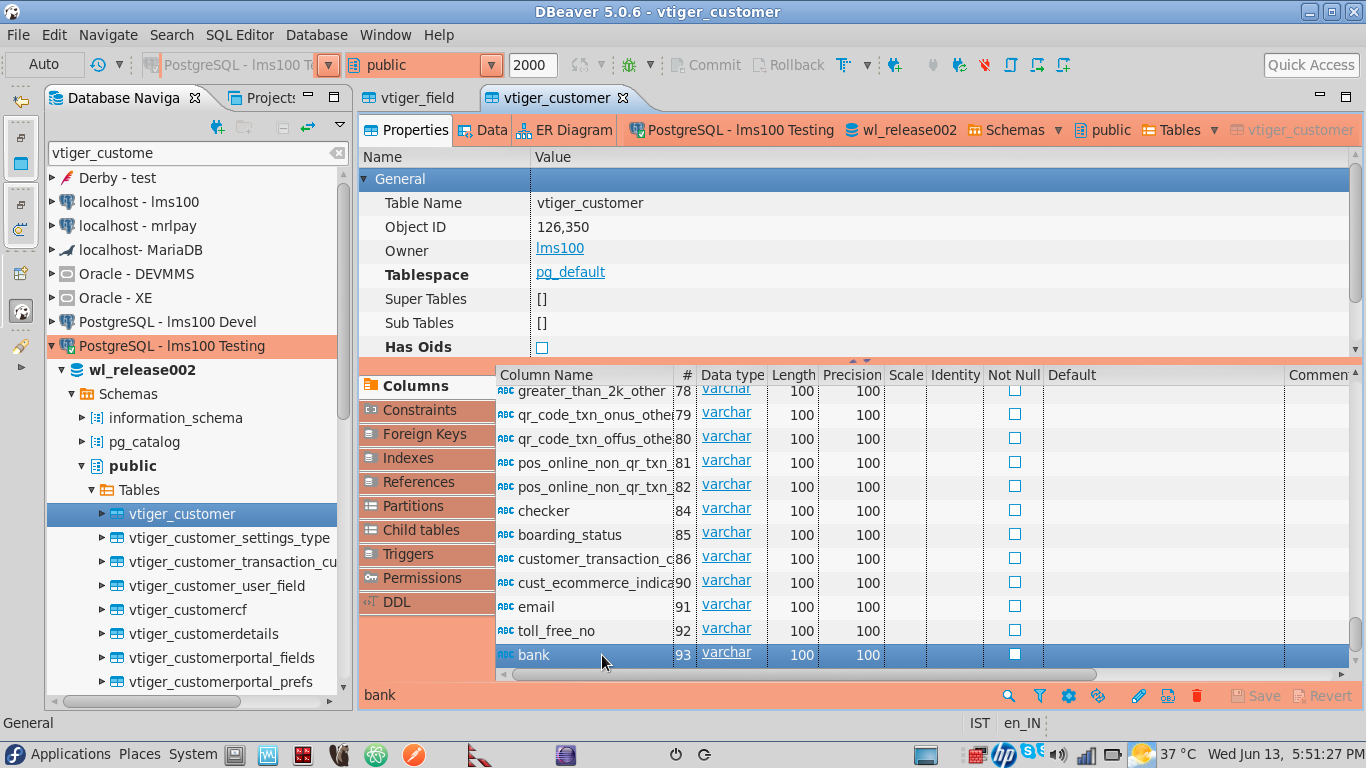The width and height of the screenshot is (1366, 768).
Task: Click the refresh icon below the columns table
Action: tap(1098, 696)
